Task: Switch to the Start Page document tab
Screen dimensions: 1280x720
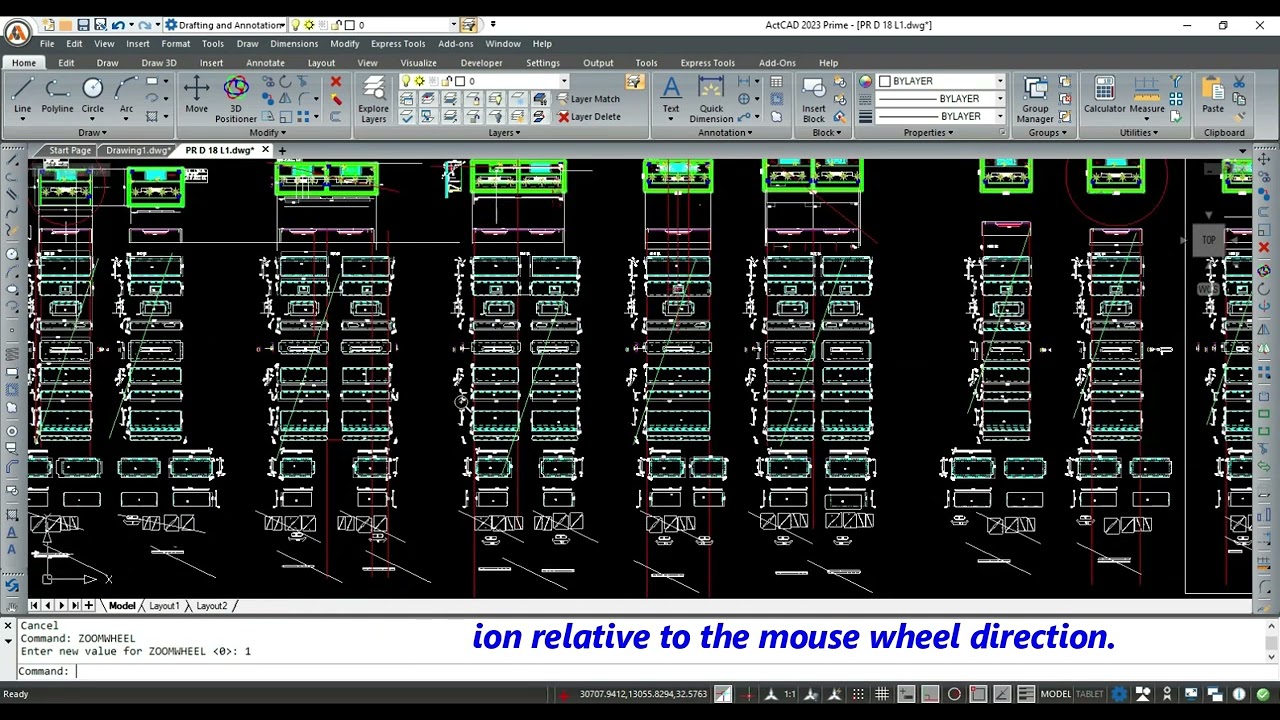Action: click(x=70, y=150)
